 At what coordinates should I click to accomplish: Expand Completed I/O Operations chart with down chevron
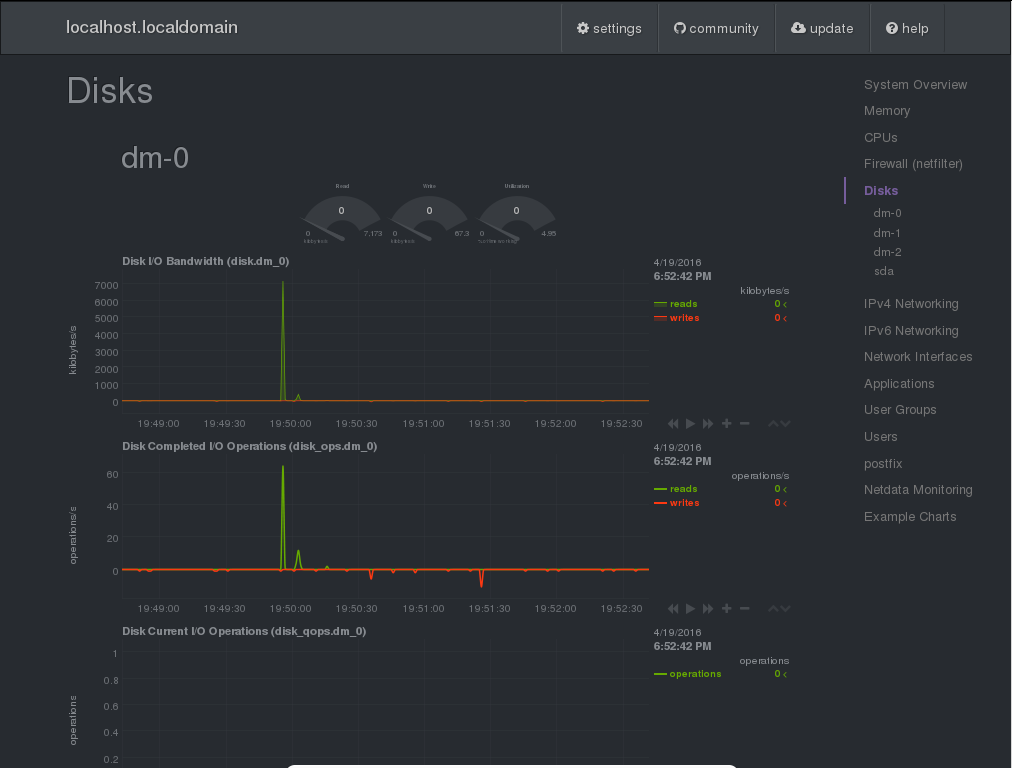coord(786,608)
